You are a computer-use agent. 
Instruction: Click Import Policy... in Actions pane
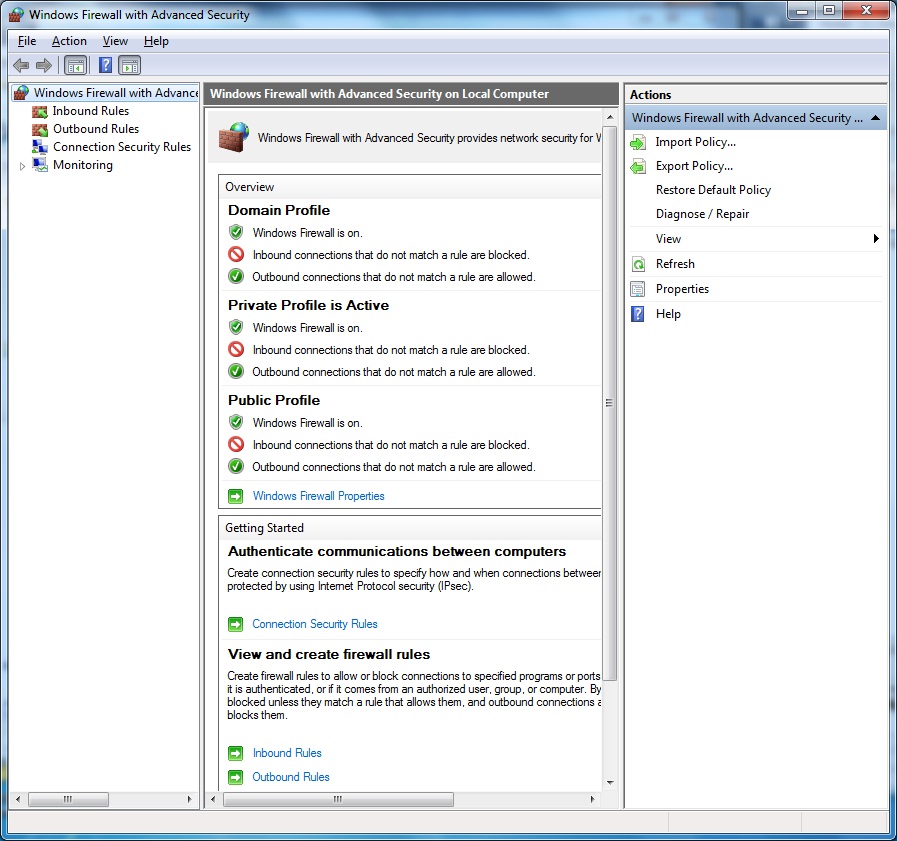click(696, 142)
